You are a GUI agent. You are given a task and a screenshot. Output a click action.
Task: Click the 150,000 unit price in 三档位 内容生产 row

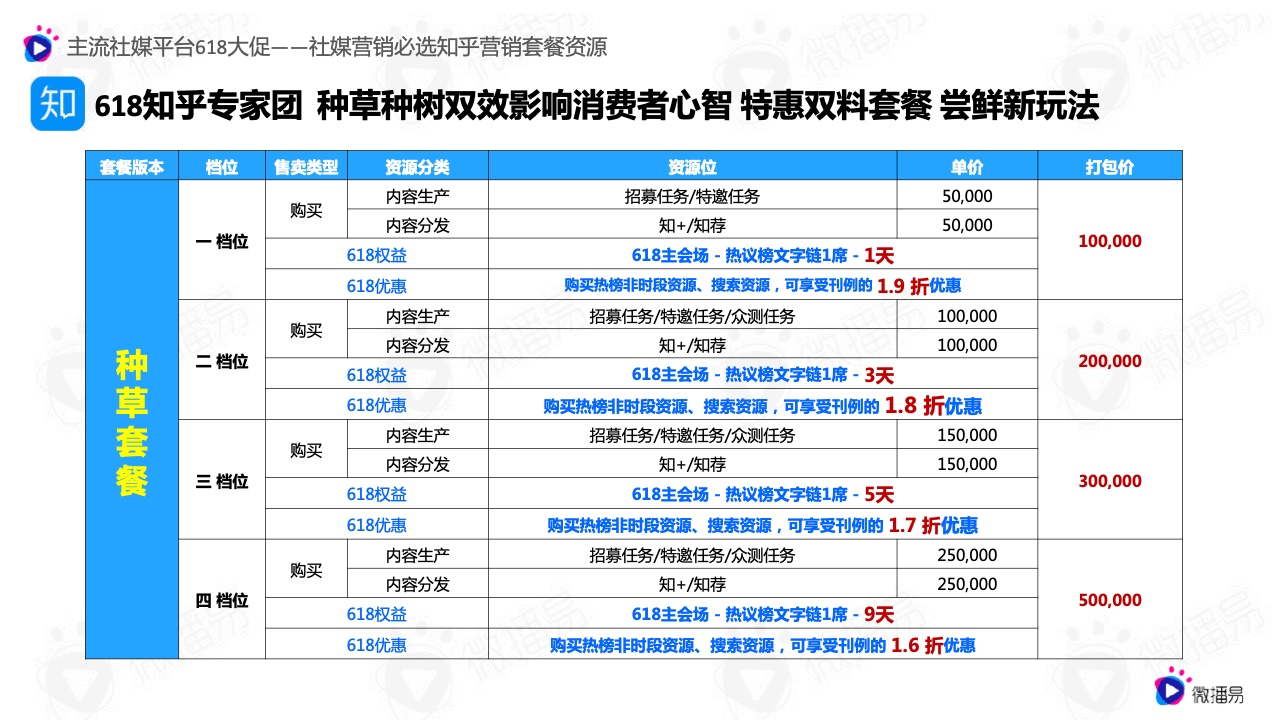pos(967,435)
